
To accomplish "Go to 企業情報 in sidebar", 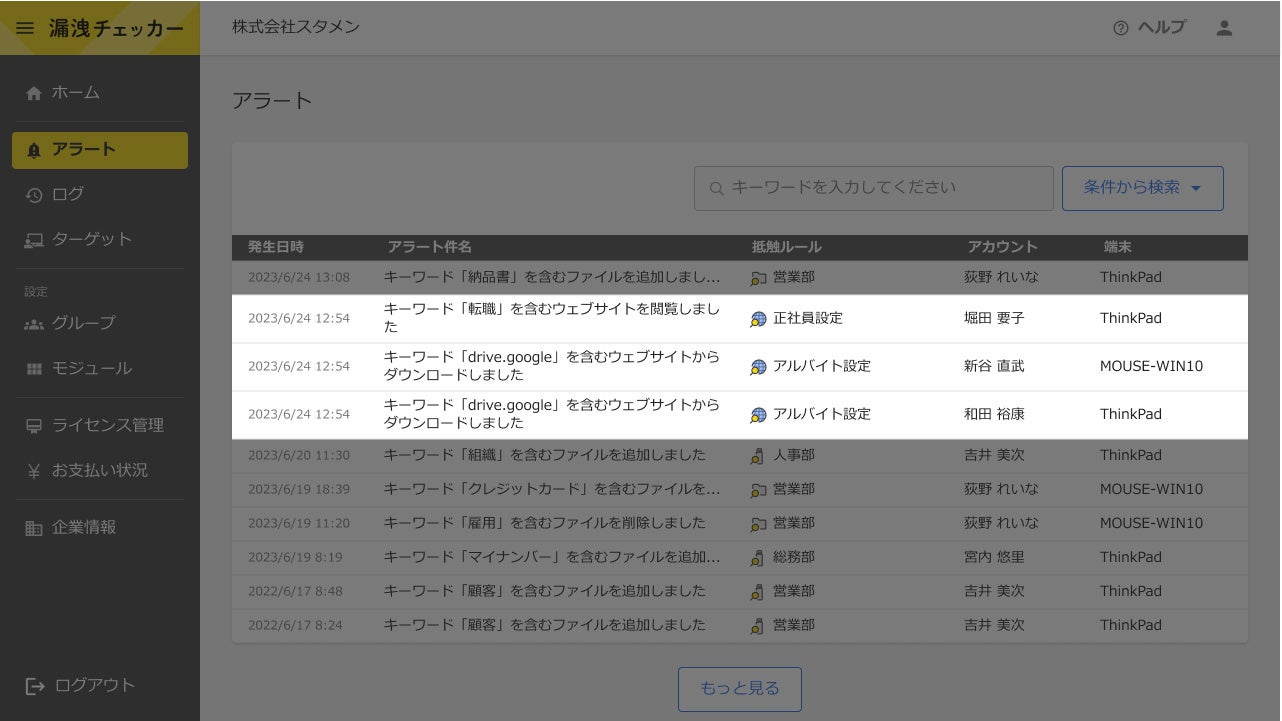I will (x=84, y=528).
